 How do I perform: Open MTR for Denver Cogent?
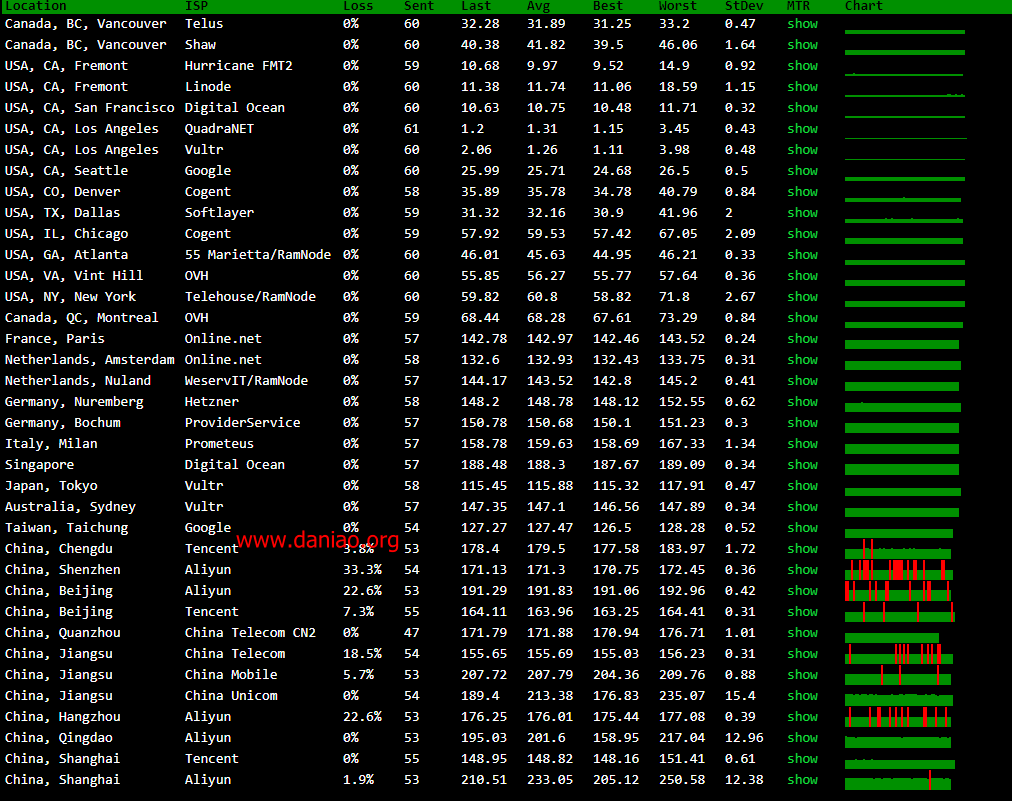[x=802, y=192]
